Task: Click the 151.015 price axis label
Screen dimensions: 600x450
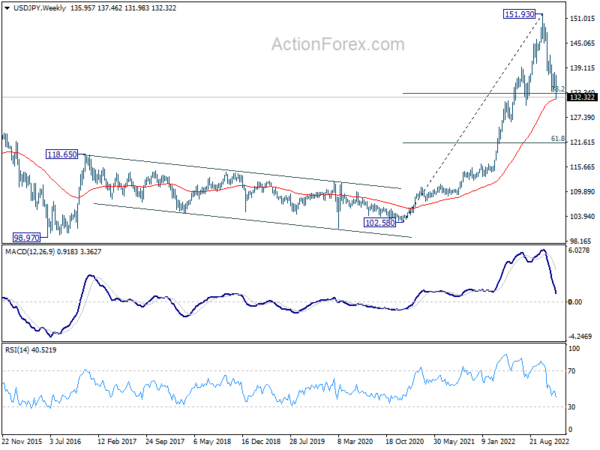Action: (x=582, y=19)
